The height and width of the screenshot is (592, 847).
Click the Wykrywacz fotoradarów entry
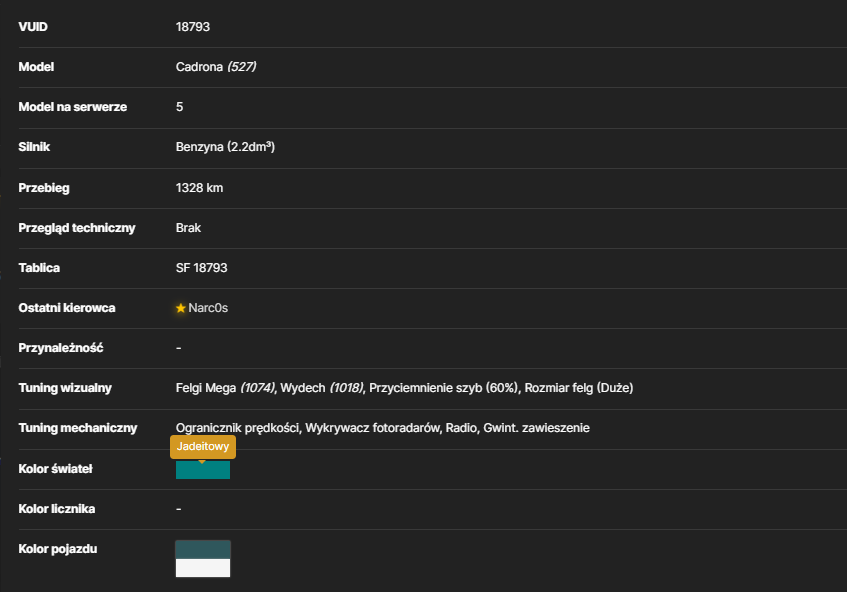373,428
